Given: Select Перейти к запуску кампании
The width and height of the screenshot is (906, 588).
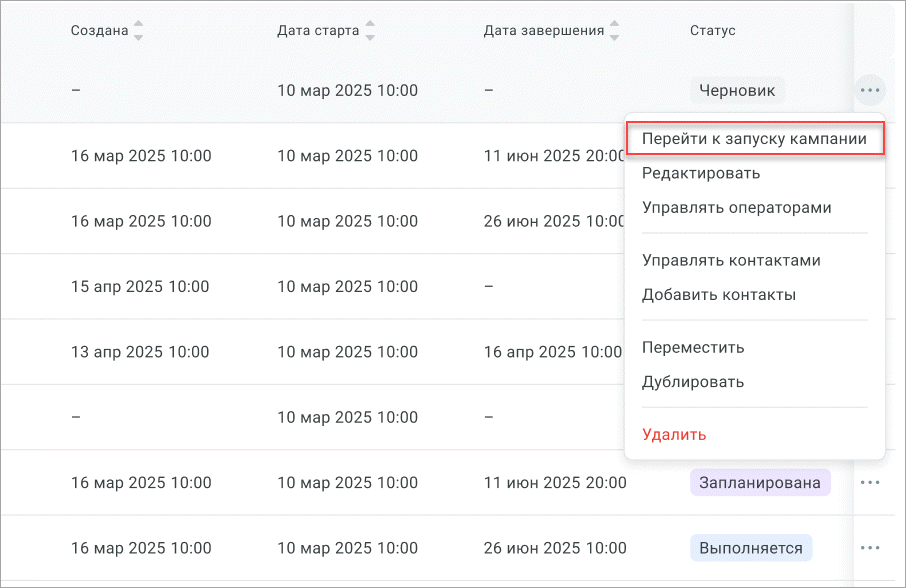Looking at the screenshot, I should [754, 139].
